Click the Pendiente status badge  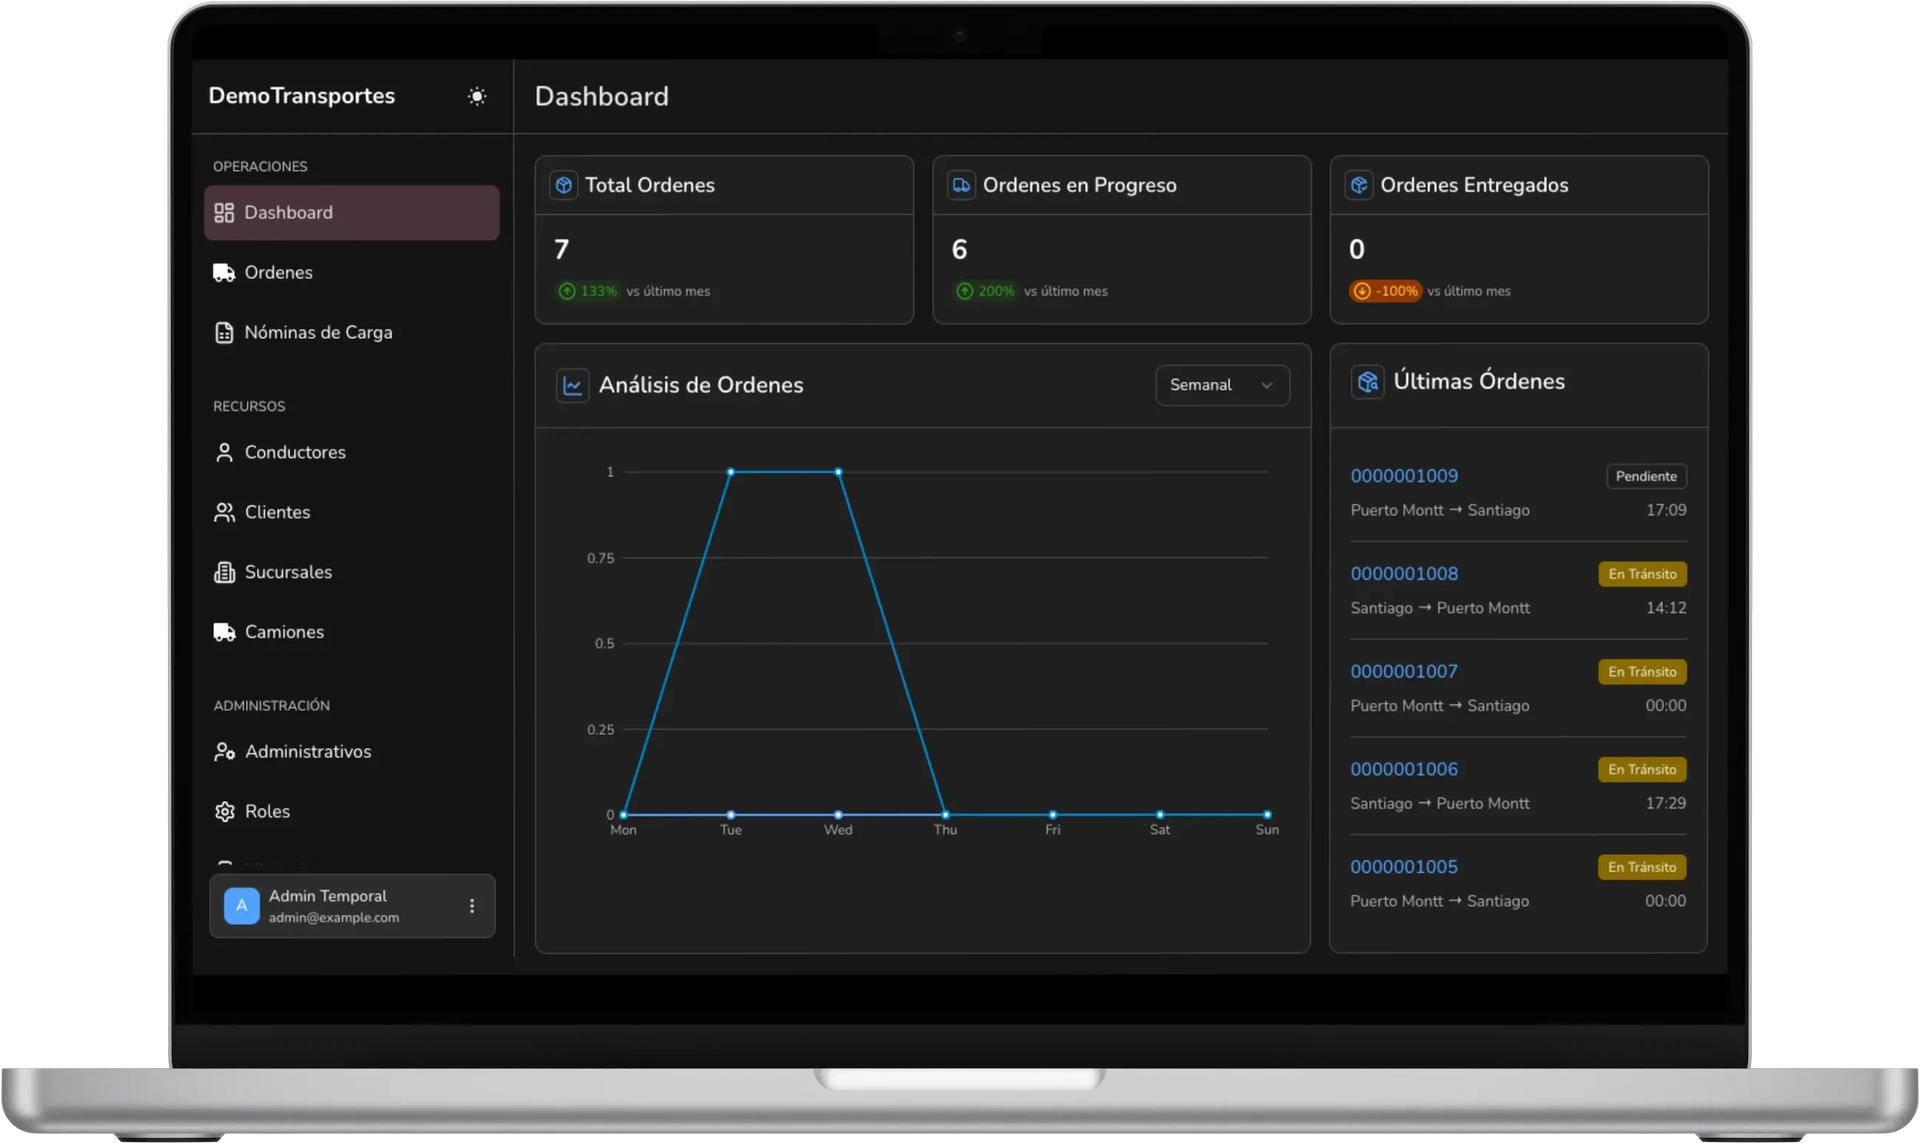point(1644,476)
